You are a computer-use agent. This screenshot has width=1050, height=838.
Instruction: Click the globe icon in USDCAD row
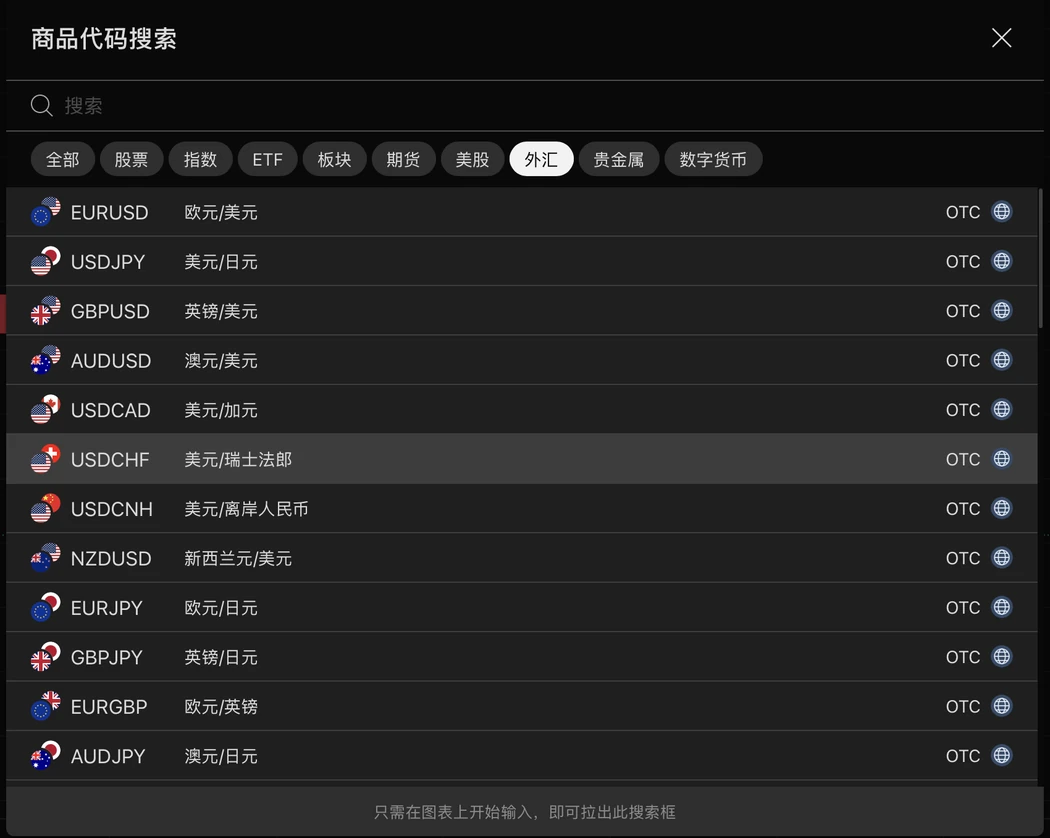1002,409
